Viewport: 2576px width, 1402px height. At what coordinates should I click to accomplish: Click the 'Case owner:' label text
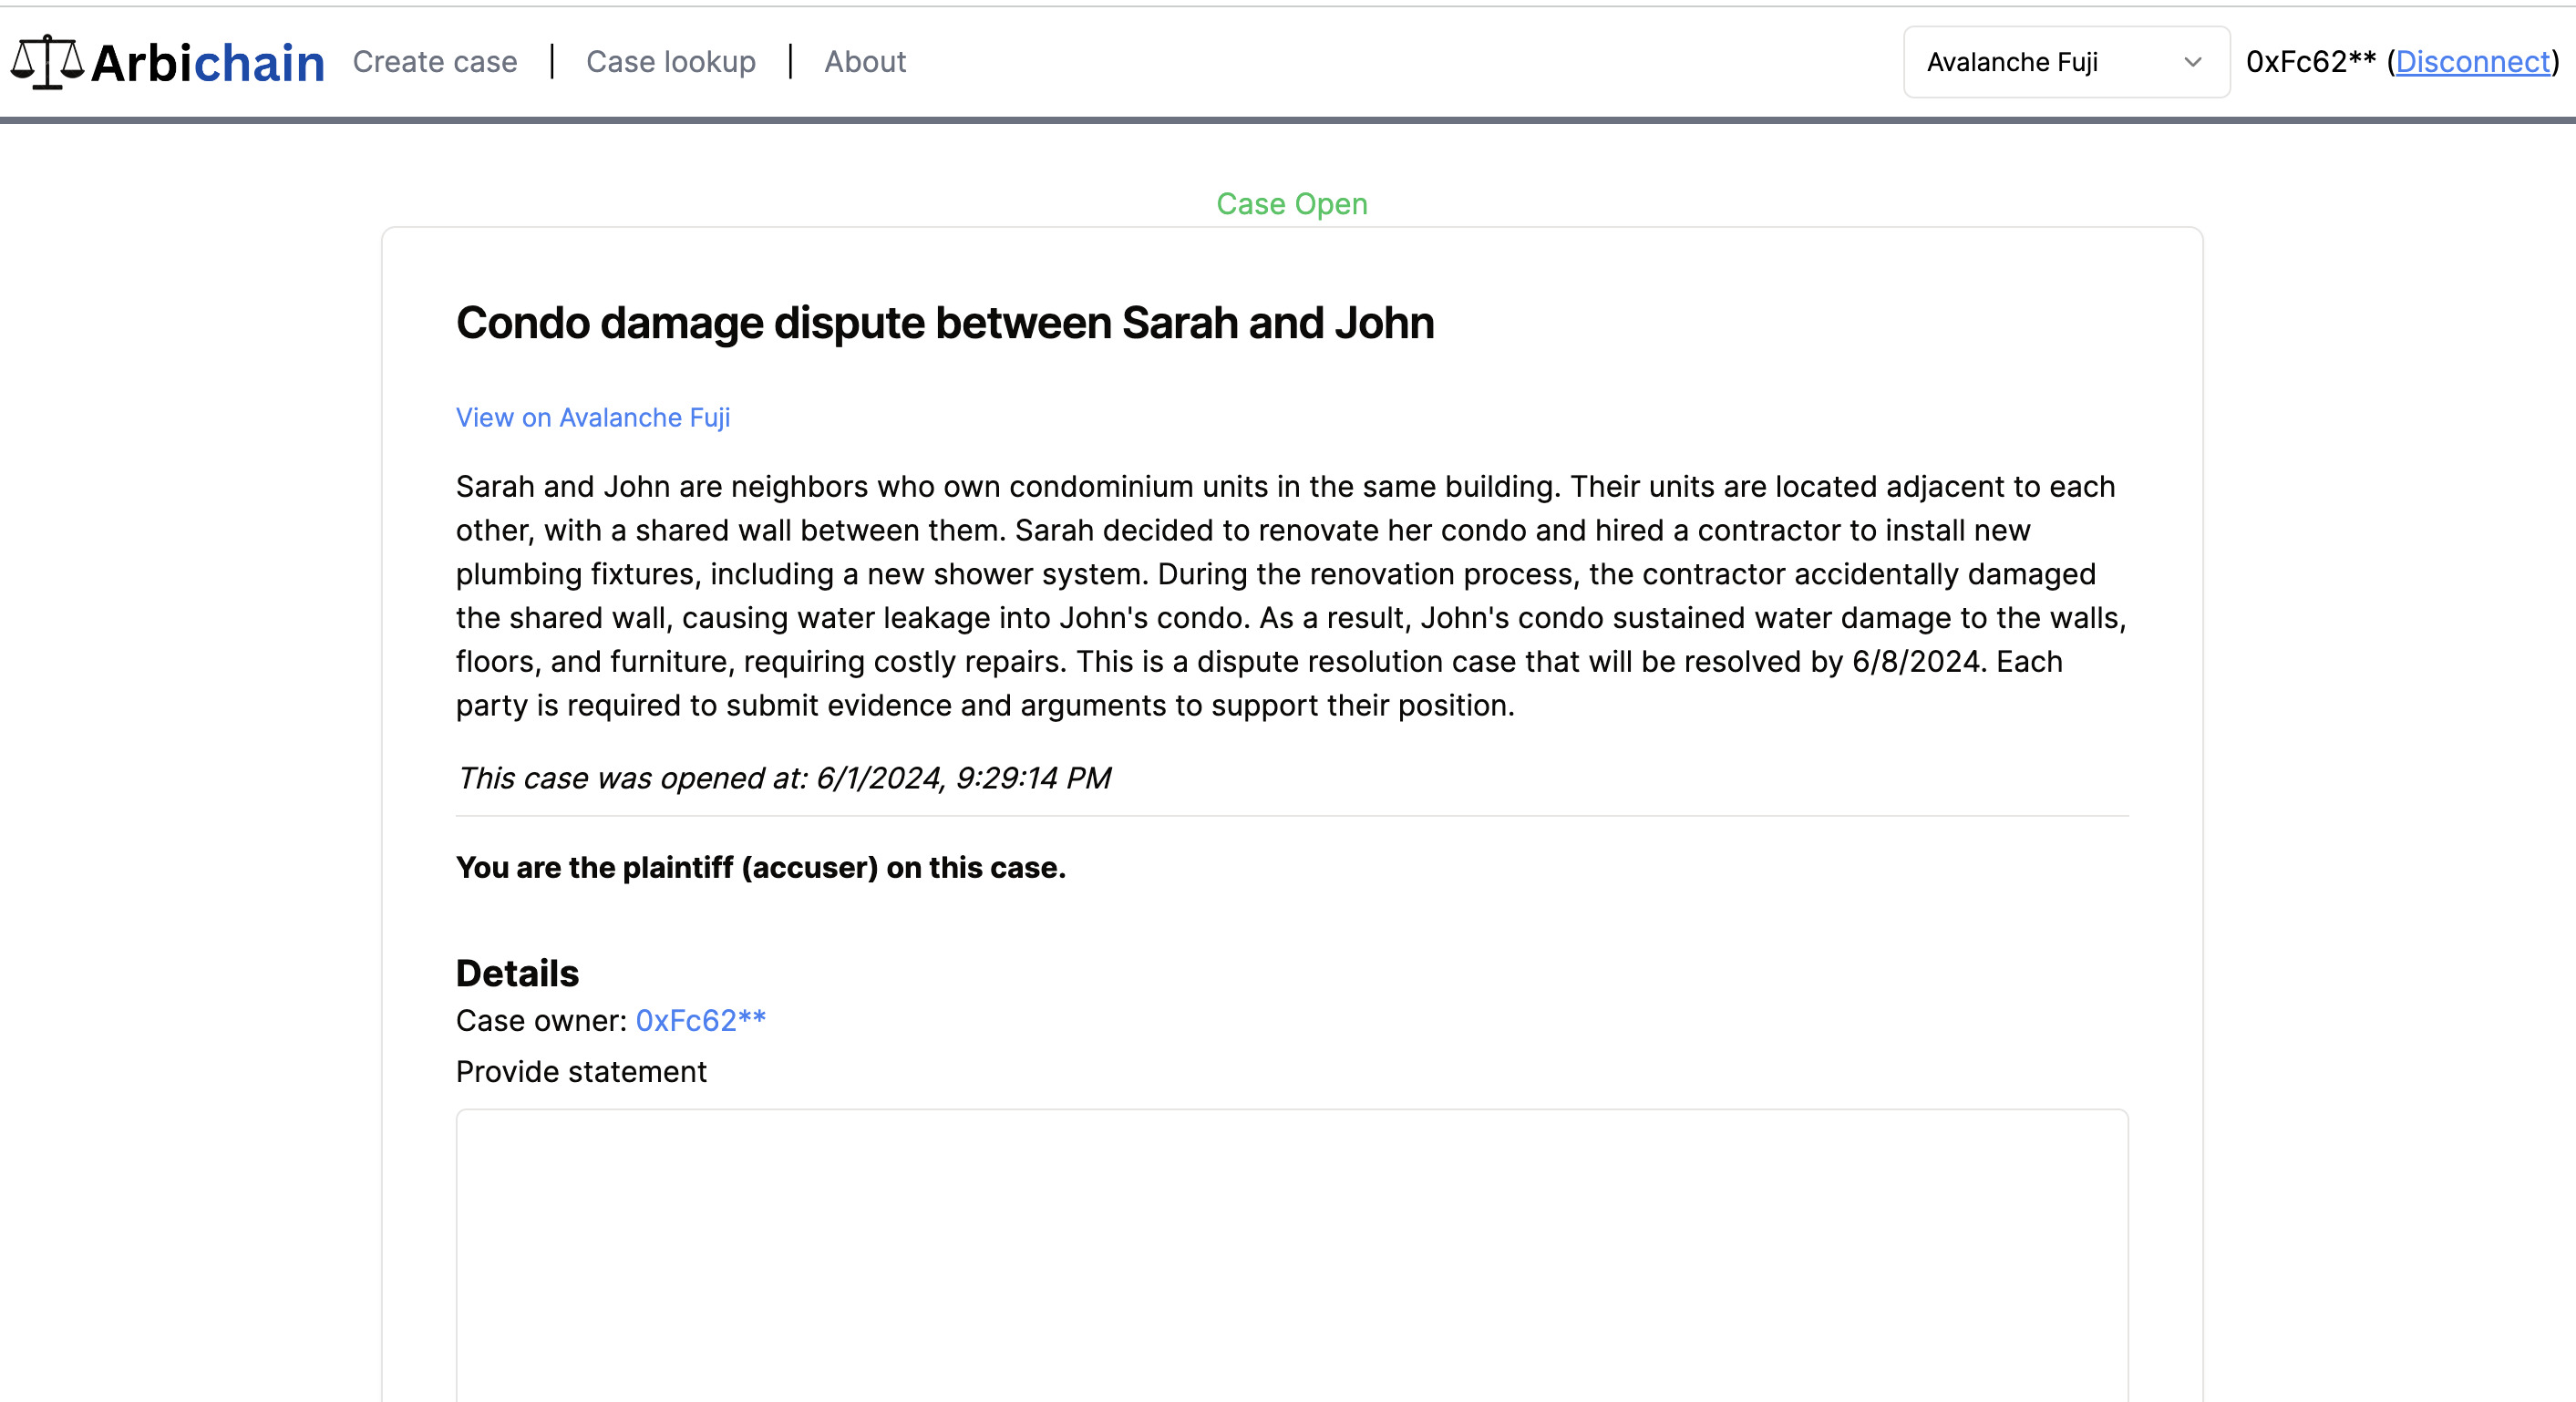pos(541,1020)
